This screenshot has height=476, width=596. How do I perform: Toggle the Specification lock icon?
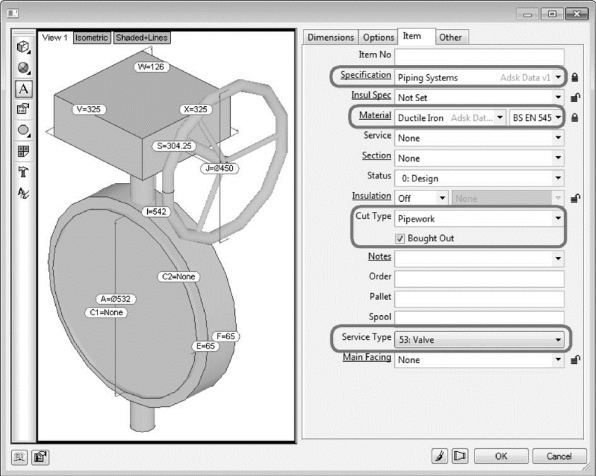pyautogui.click(x=575, y=77)
